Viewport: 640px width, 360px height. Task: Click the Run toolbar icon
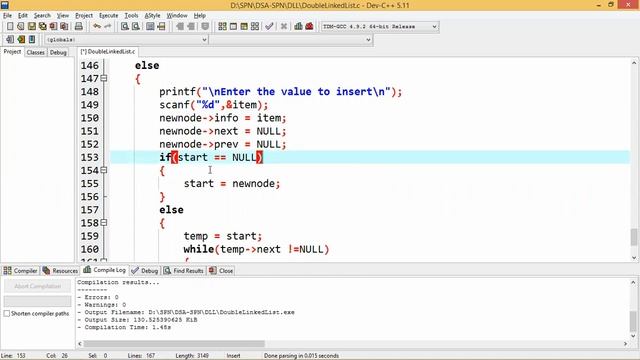[233, 27]
